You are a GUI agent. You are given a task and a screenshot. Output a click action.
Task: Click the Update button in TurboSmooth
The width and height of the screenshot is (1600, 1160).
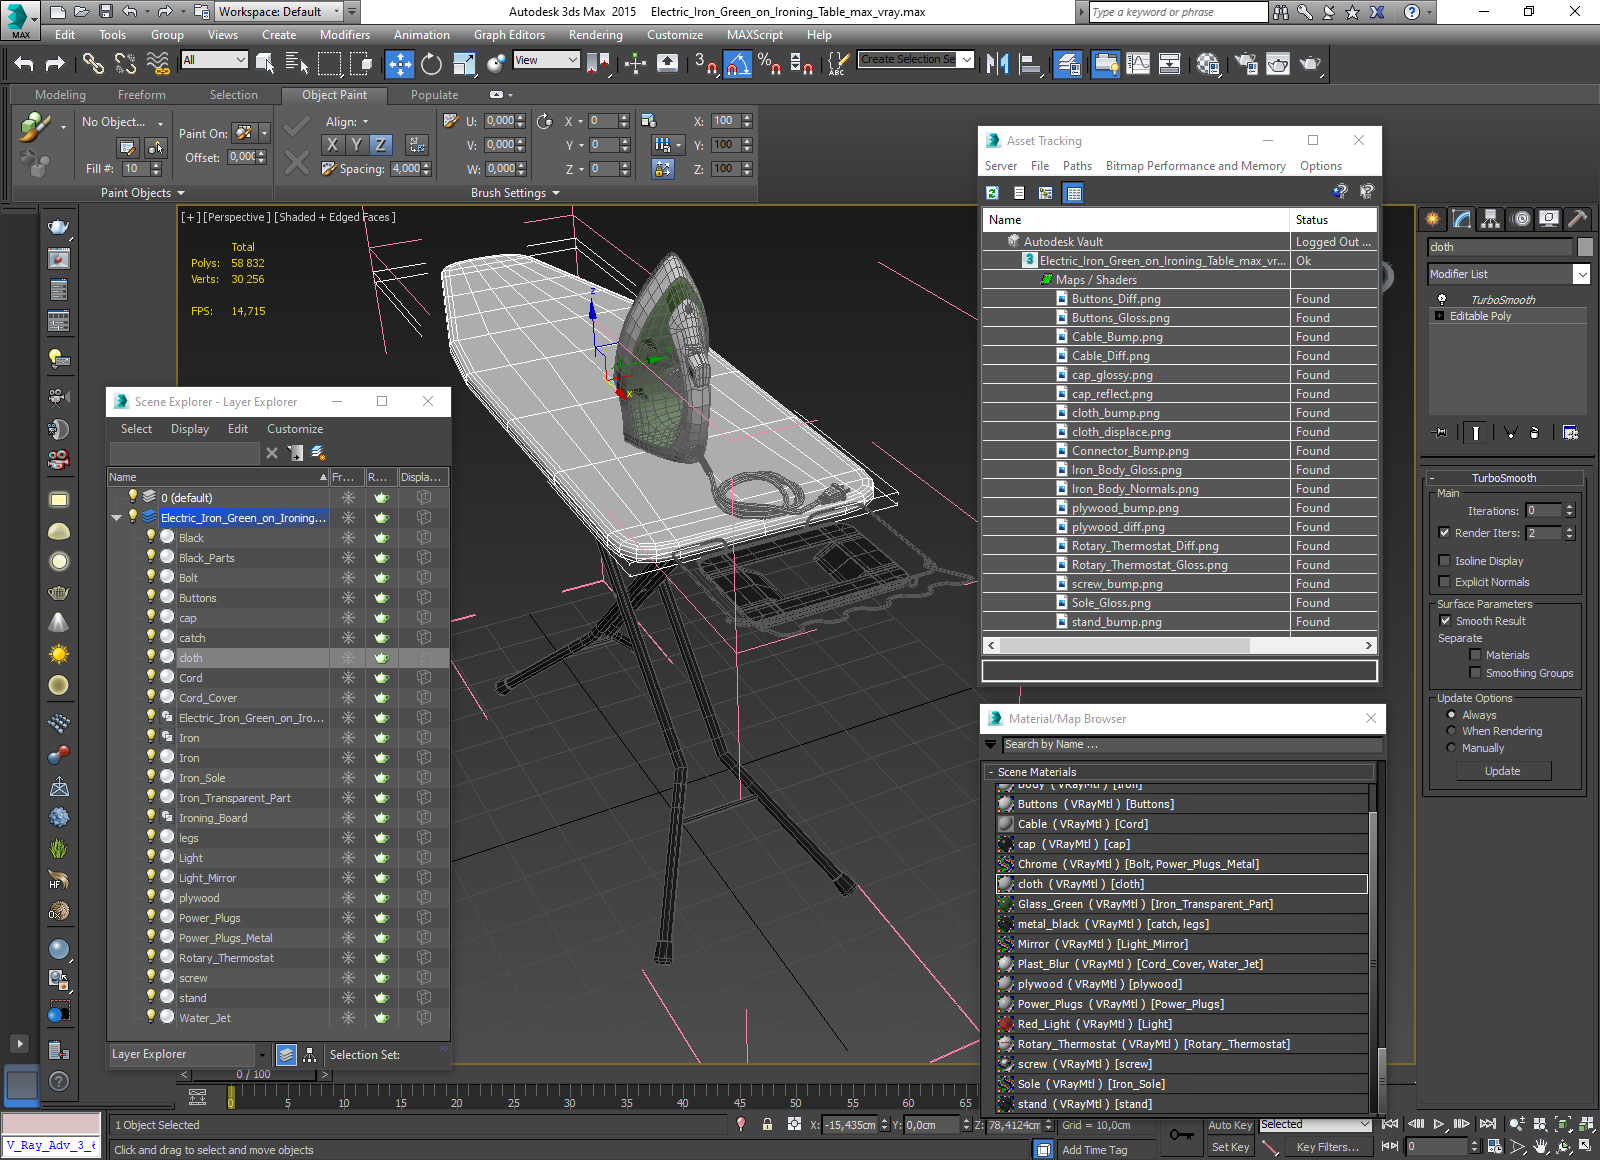tap(1502, 771)
